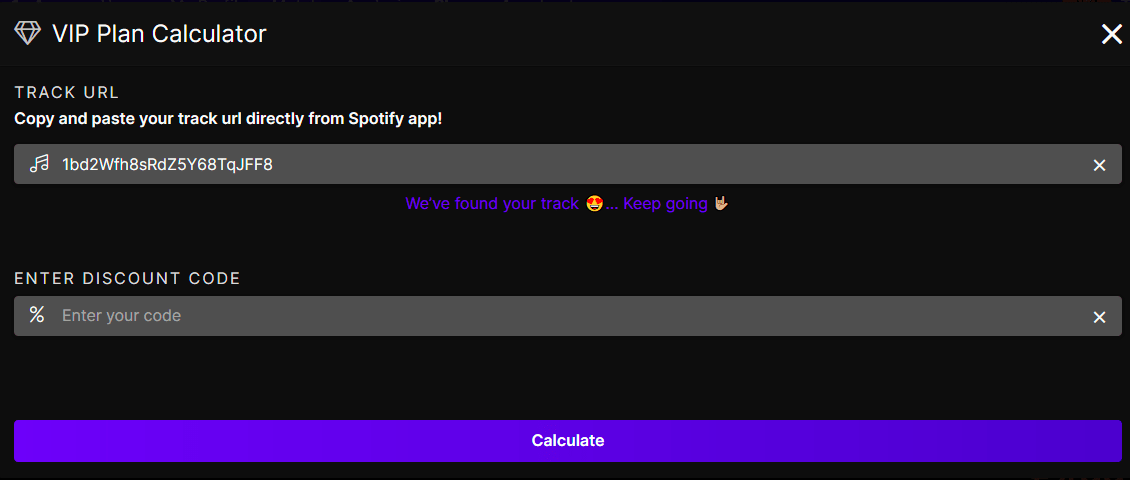
Task: Click the track ID text 1bd2Wfh8sRdZ5Y68TqJFF8
Action: tap(167, 164)
